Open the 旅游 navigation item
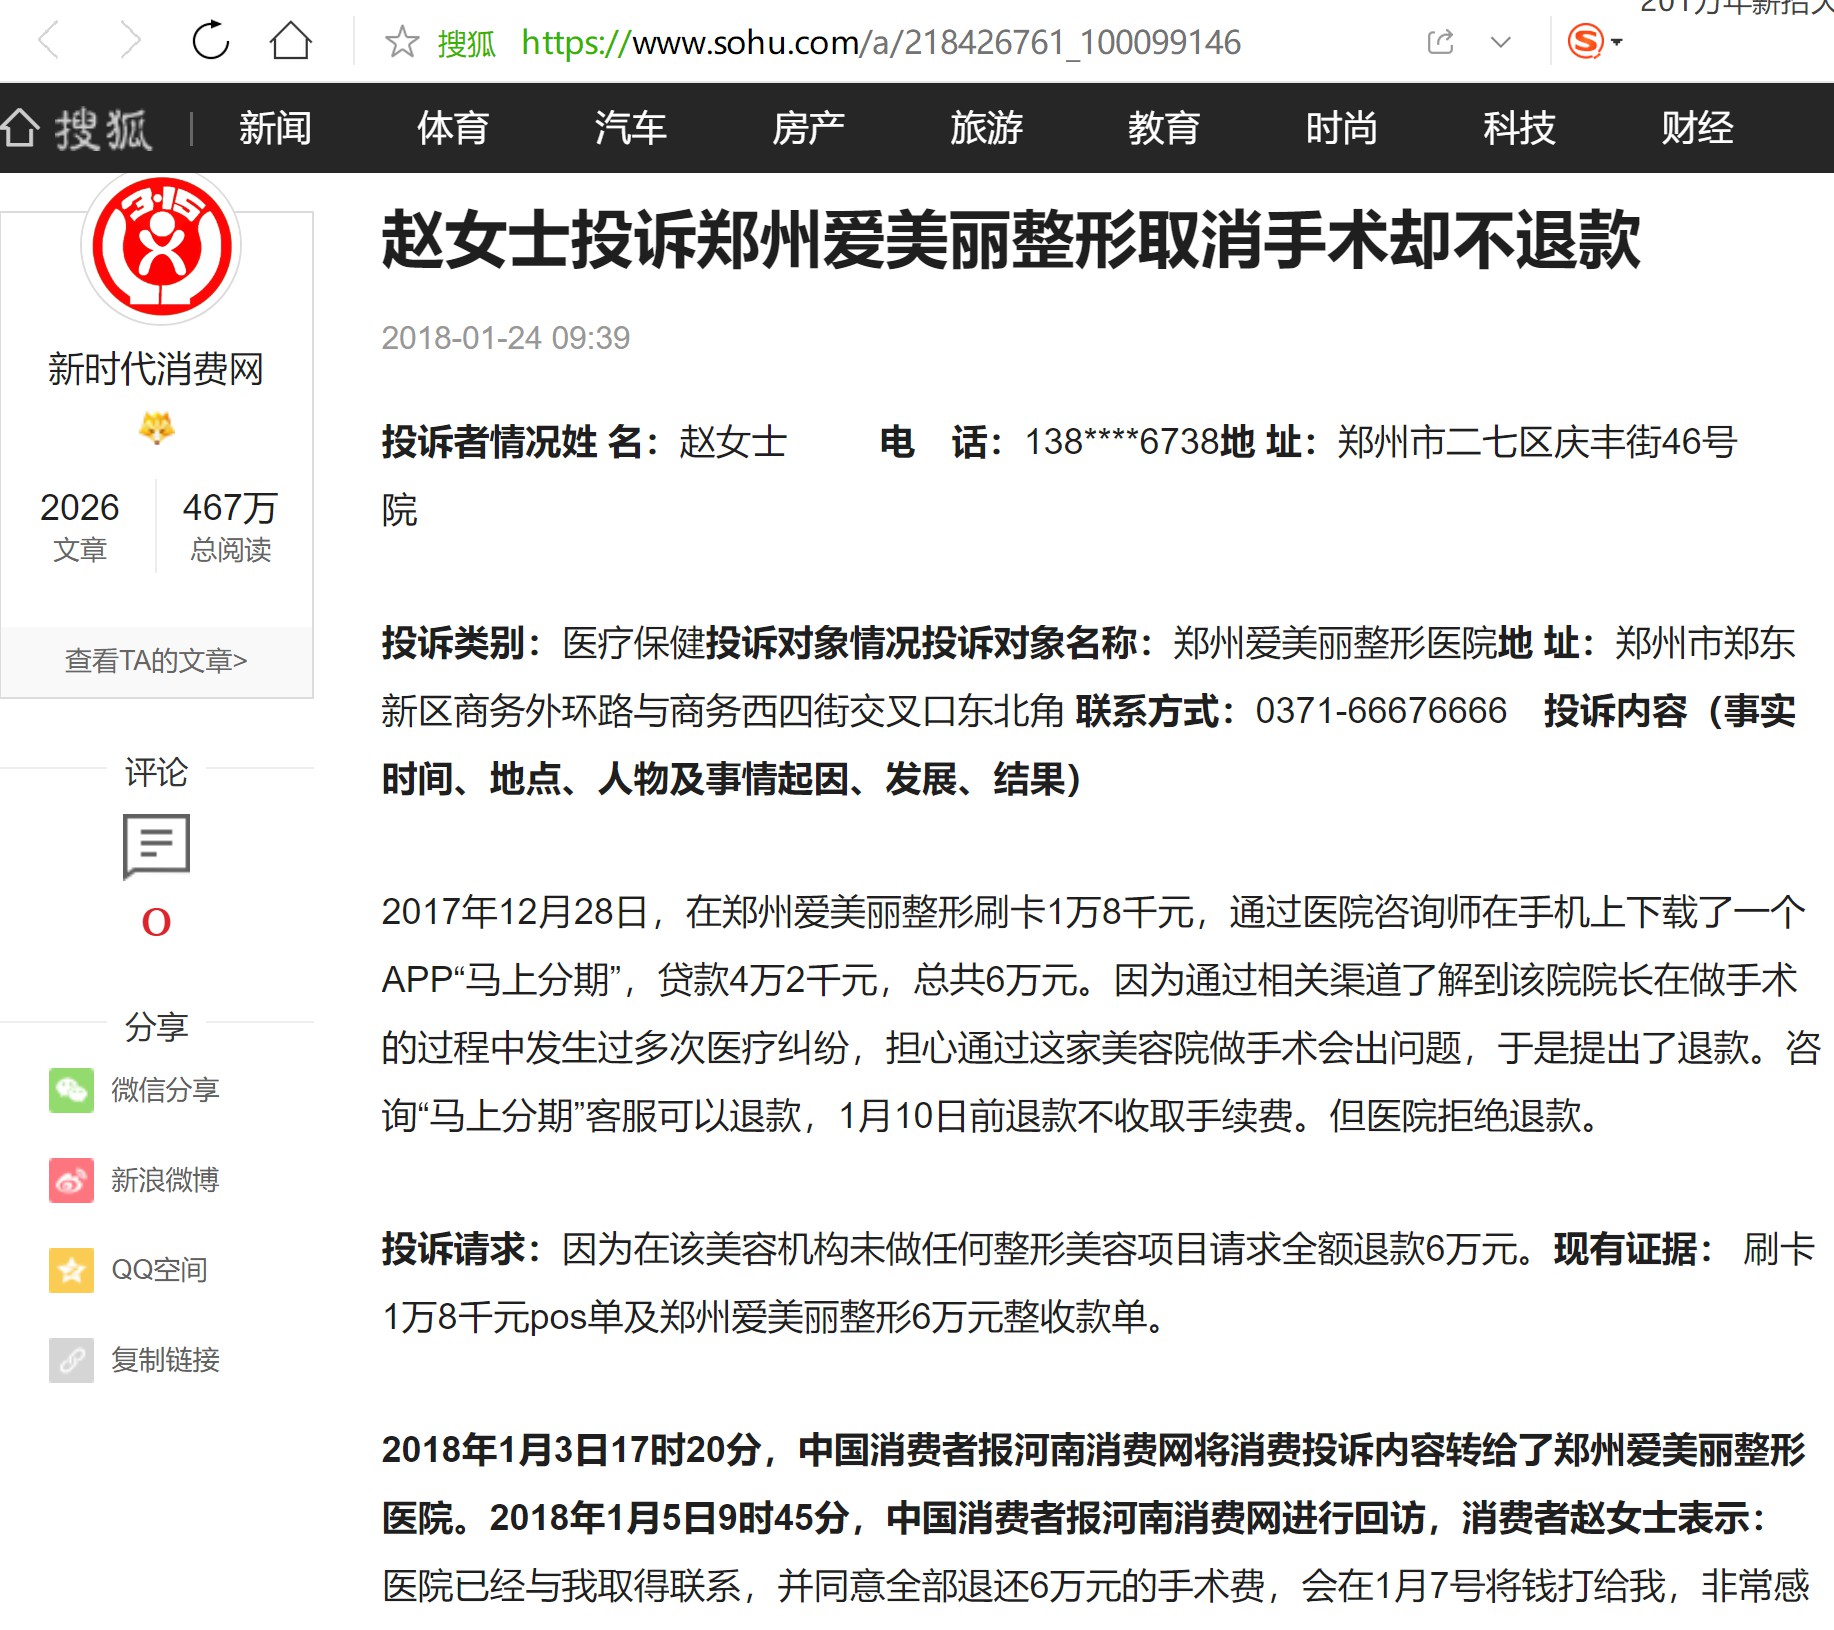Viewport: 1834px width, 1630px height. pos(987,128)
